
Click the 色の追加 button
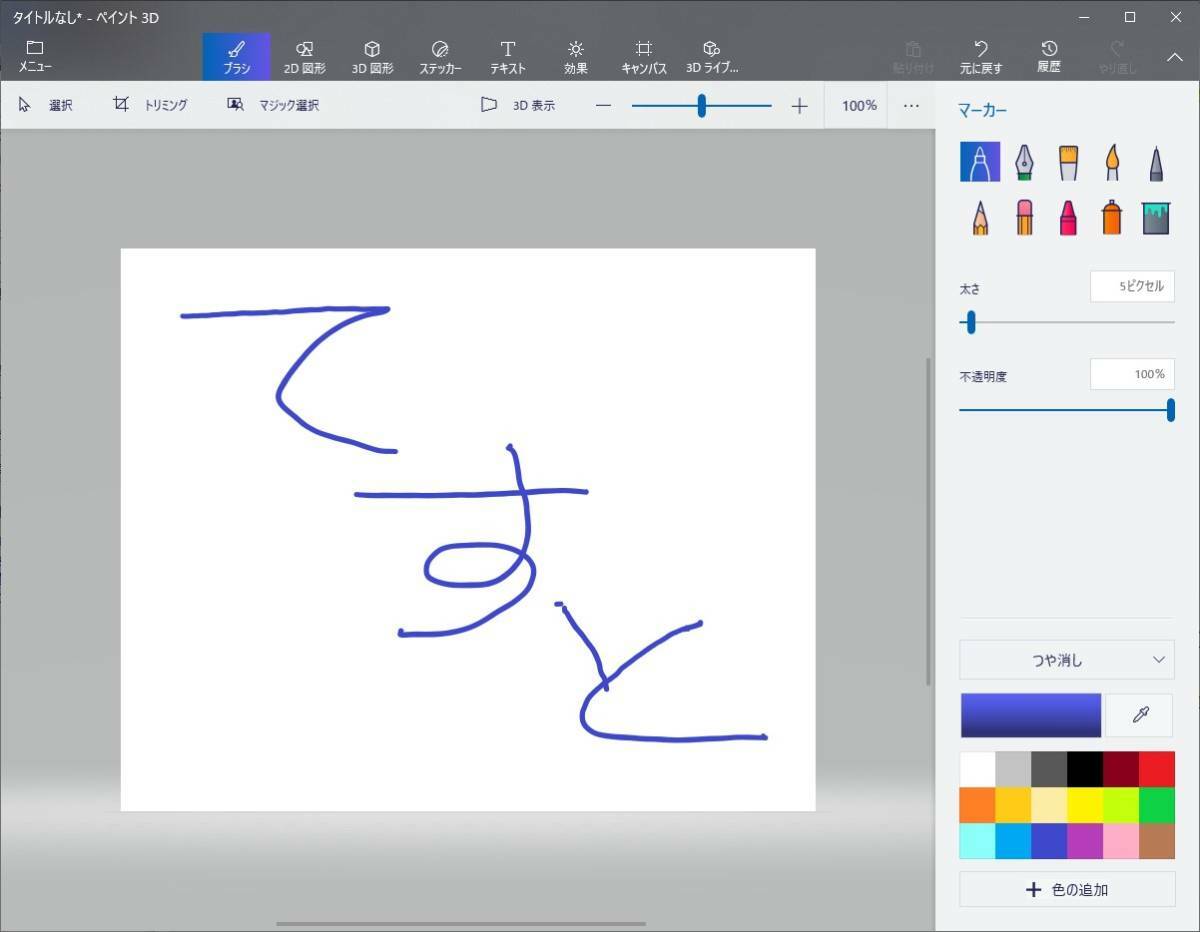pyautogui.click(x=1067, y=889)
